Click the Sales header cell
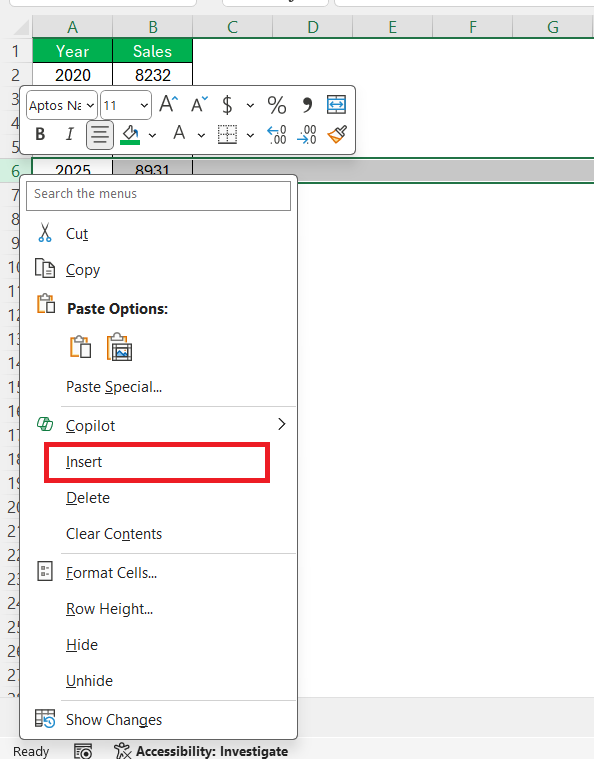 click(152, 51)
